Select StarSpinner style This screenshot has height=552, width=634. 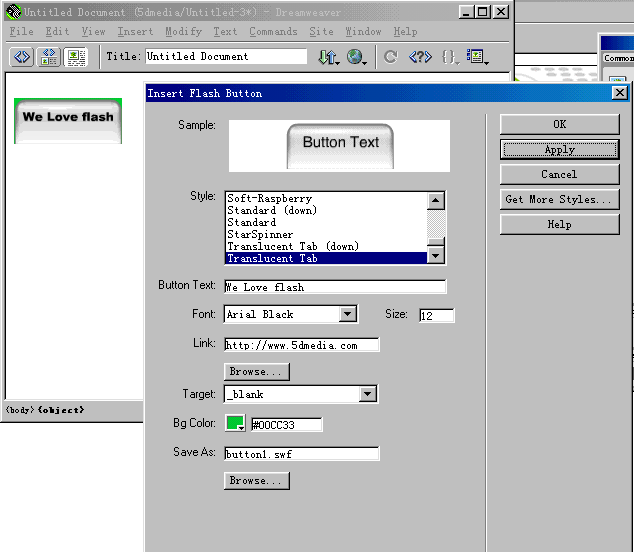[326, 235]
